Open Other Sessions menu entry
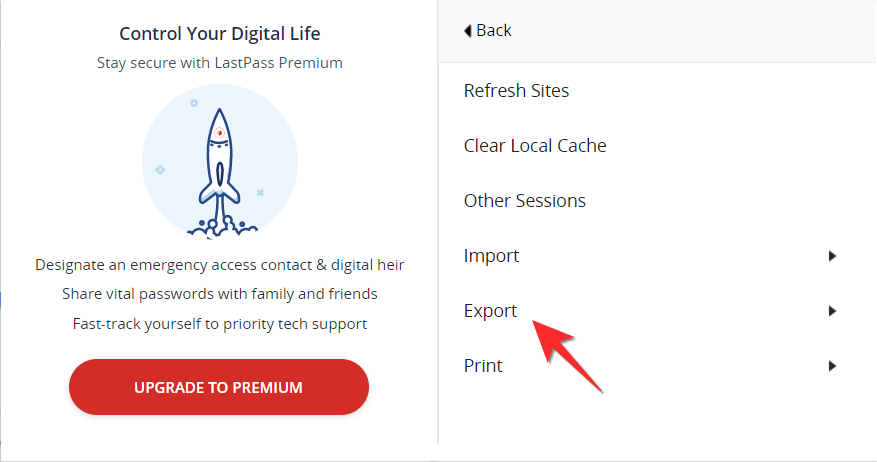 pyautogui.click(x=525, y=201)
